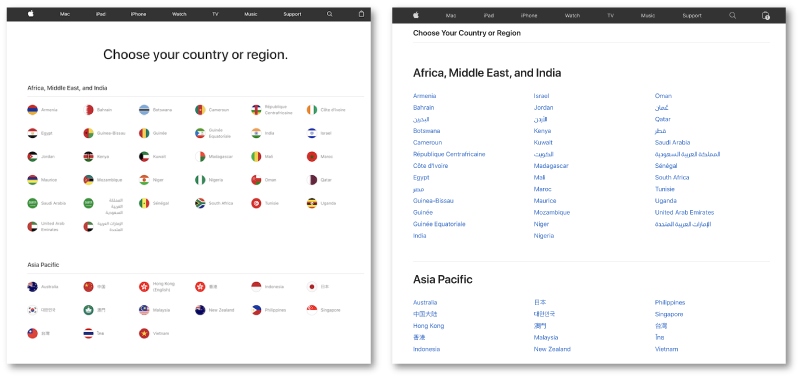The width and height of the screenshot is (800, 377).
Task: Open Support menu in right page navbar
Action: 692,16
